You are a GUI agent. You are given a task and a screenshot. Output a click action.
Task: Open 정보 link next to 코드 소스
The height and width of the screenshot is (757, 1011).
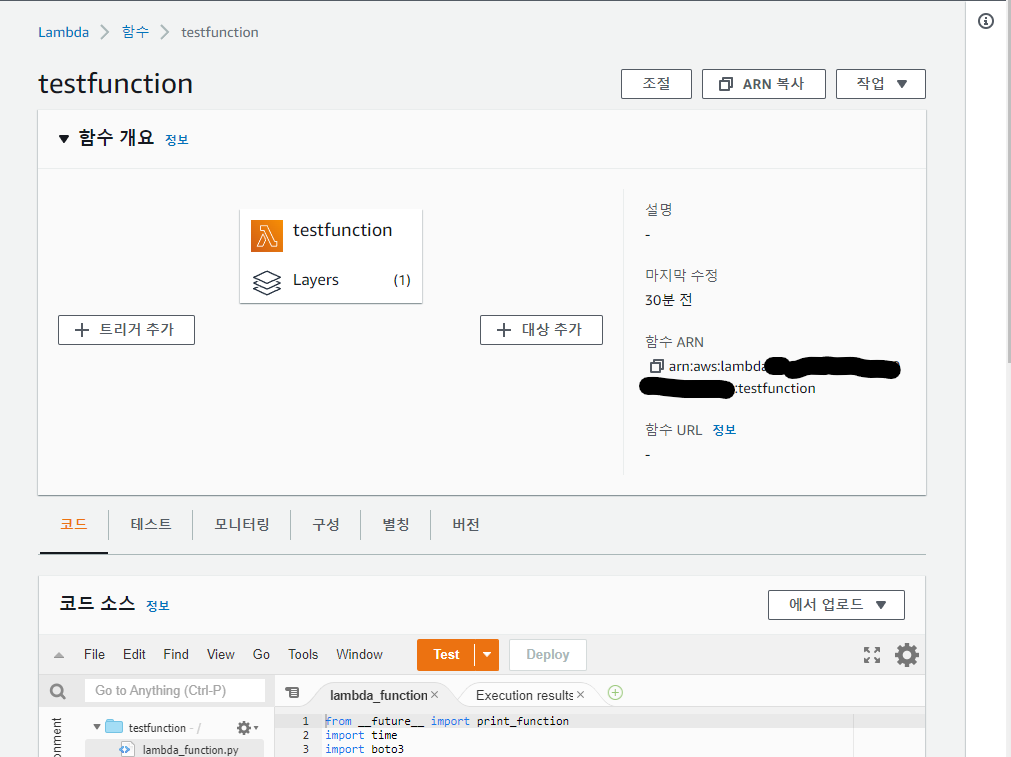[158, 606]
